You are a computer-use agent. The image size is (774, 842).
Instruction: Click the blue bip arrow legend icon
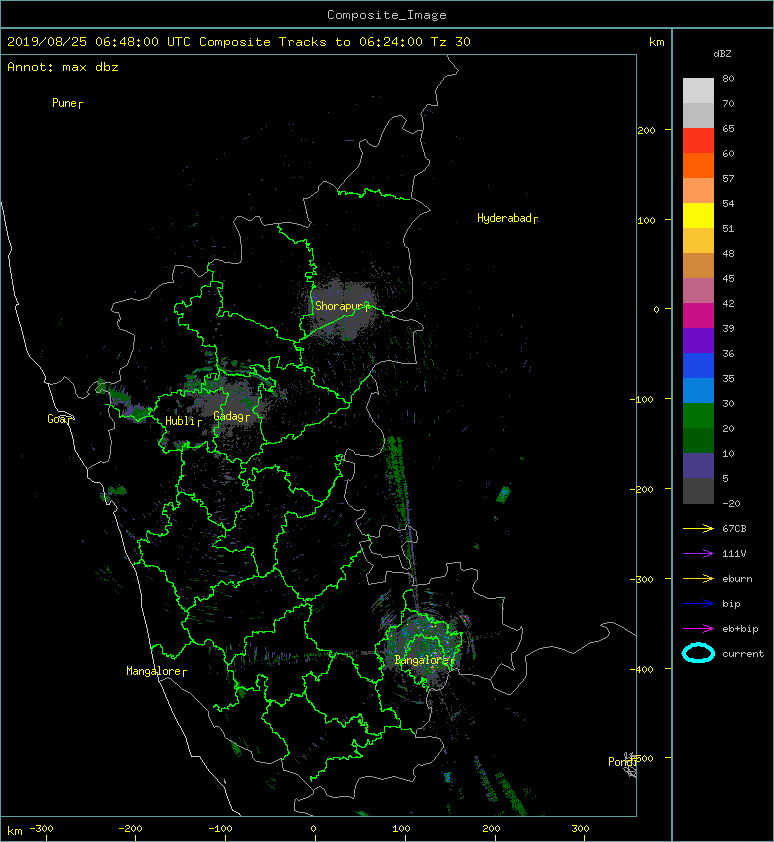click(x=698, y=604)
